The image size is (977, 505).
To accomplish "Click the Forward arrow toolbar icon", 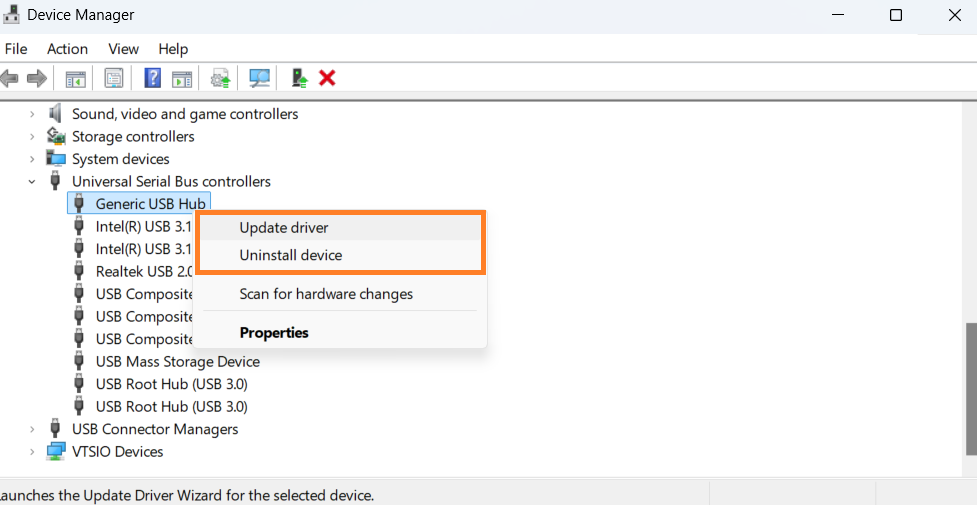I will coord(37,78).
